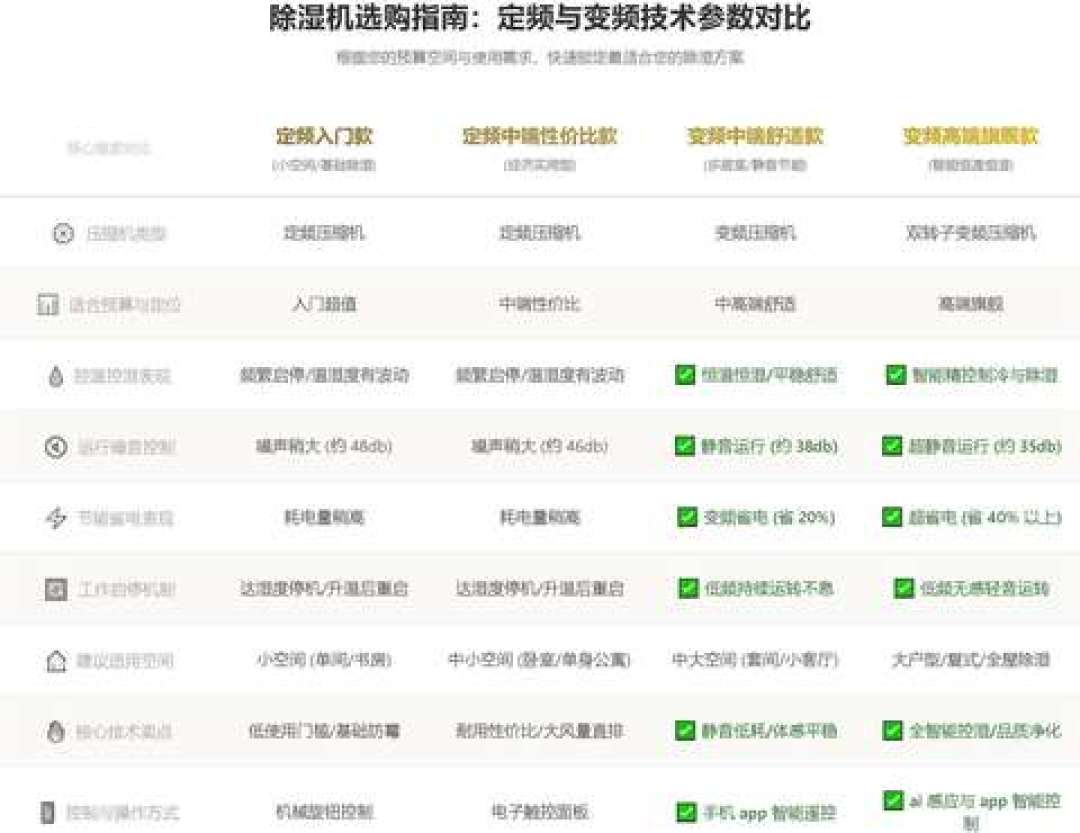
Task: Click the 中高端舒适 cell
Action: coord(755,304)
